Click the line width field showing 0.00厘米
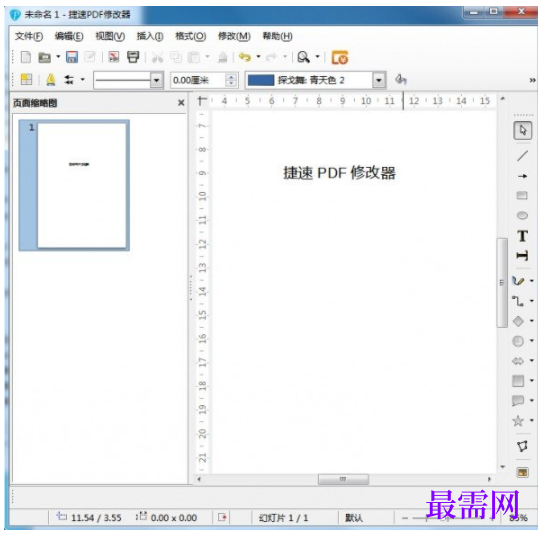 click(x=198, y=80)
